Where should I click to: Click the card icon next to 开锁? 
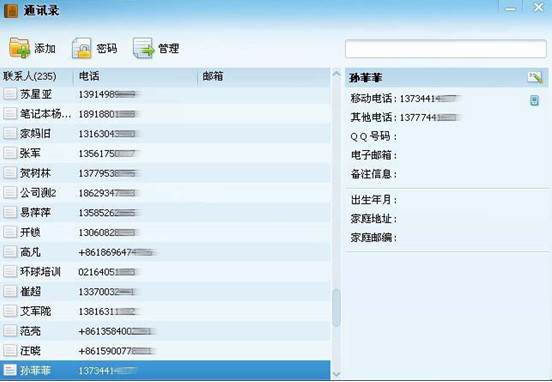click(x=10, y=232)
